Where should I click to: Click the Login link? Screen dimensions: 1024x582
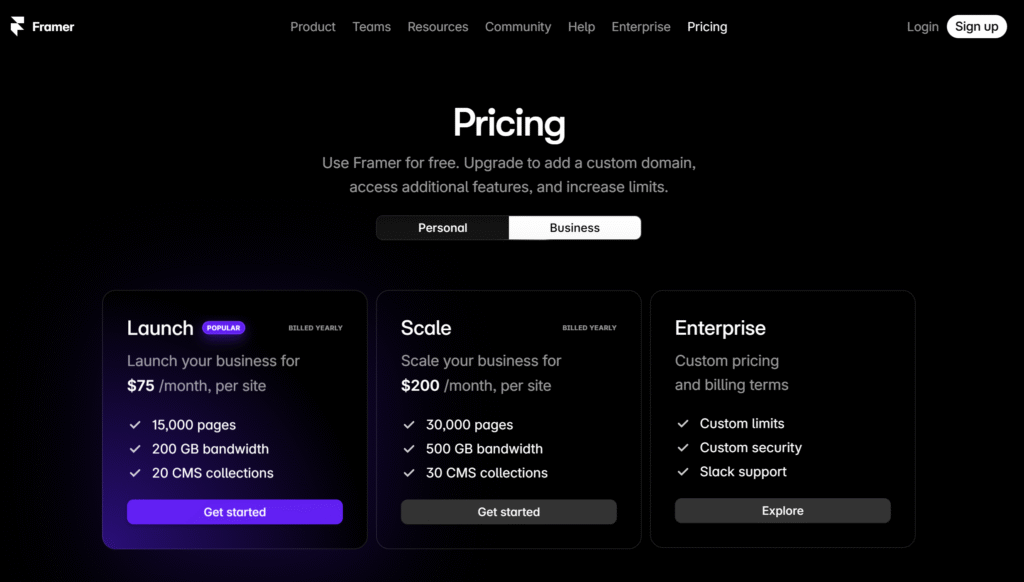922,27
